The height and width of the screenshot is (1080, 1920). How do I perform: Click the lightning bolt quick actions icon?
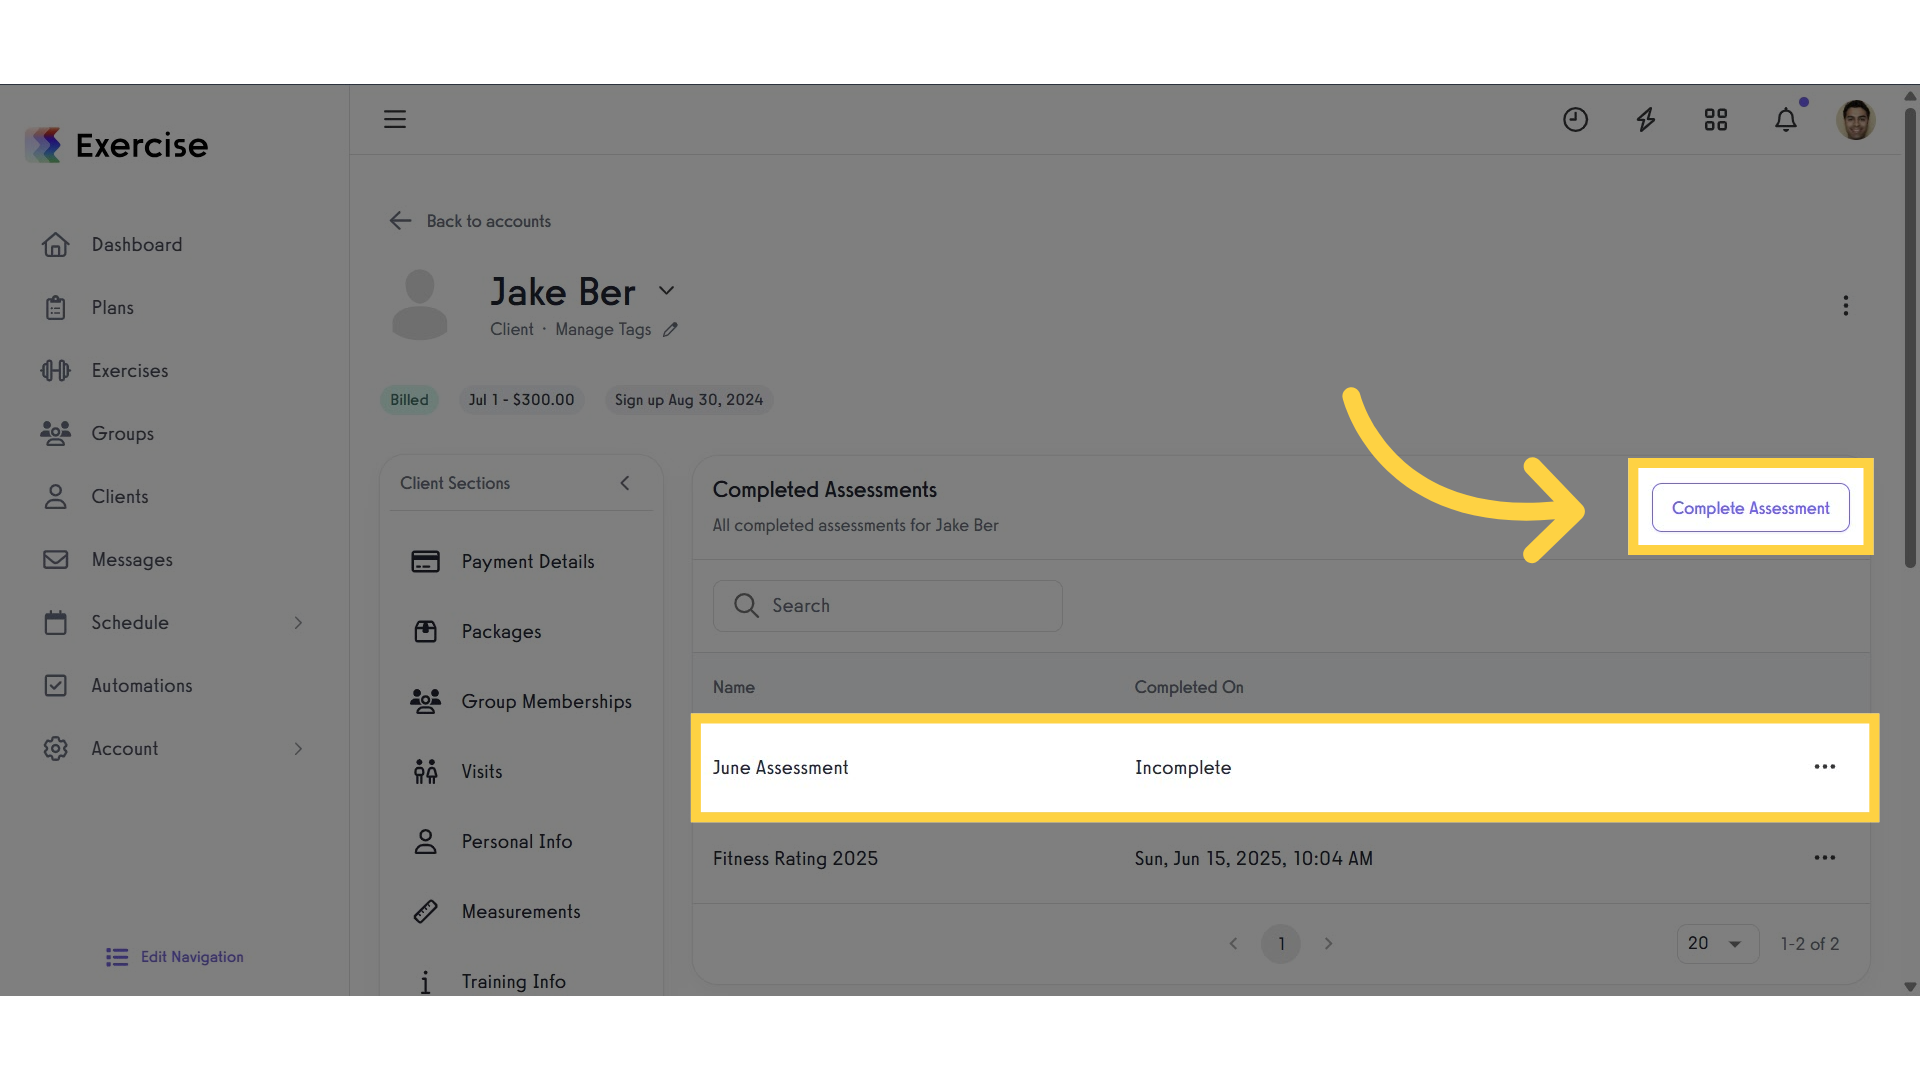(1645, 120)
